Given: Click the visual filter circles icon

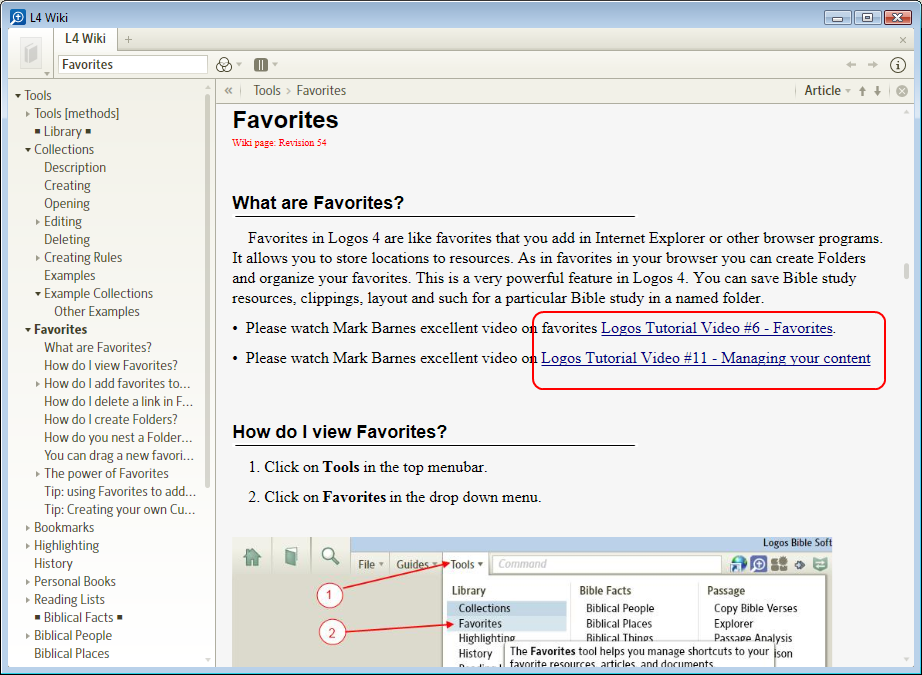Looking at the screenshot, I should tap(223, 65).
